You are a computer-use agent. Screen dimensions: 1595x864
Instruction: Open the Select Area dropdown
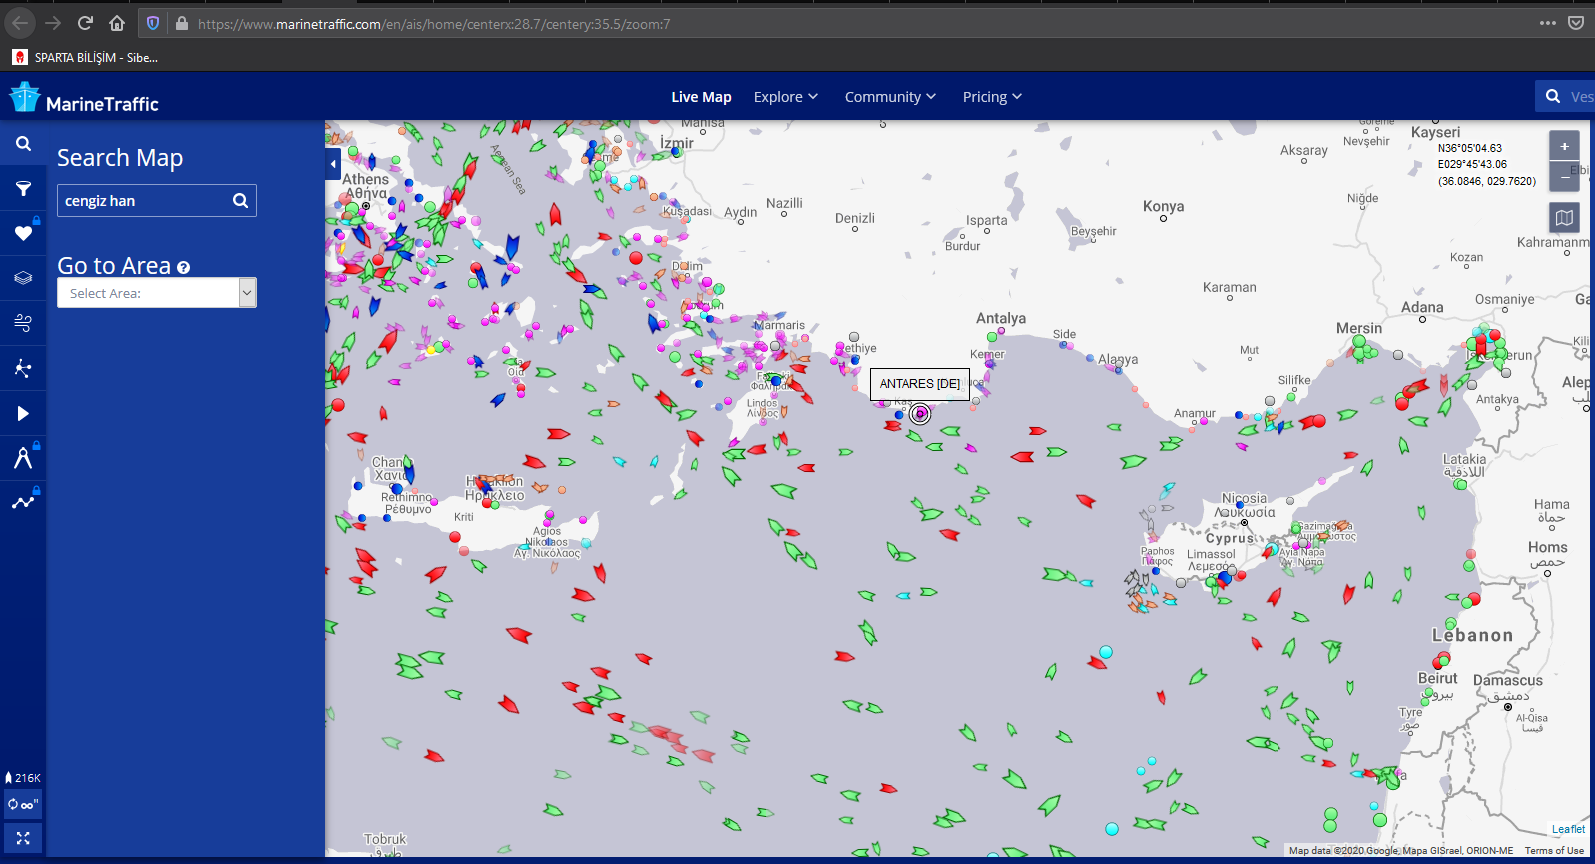157,293
